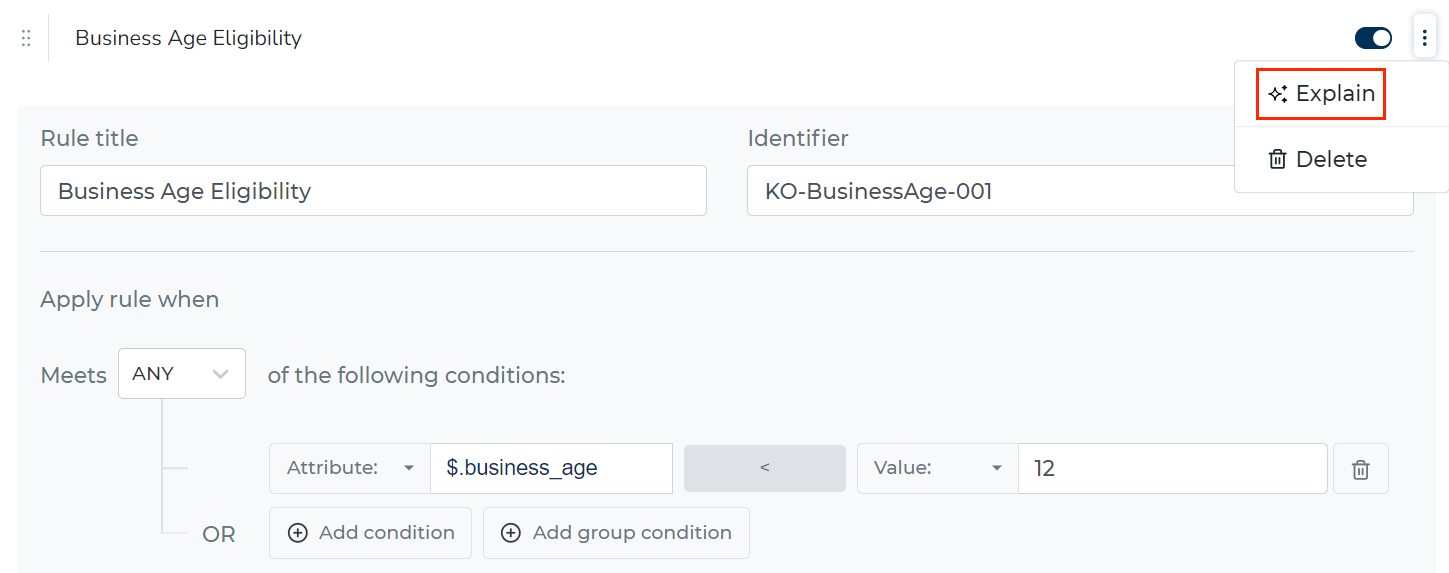Delete the business_age condition via trash icon
The image size is (1449, 573).
(x=1360, y=469)
